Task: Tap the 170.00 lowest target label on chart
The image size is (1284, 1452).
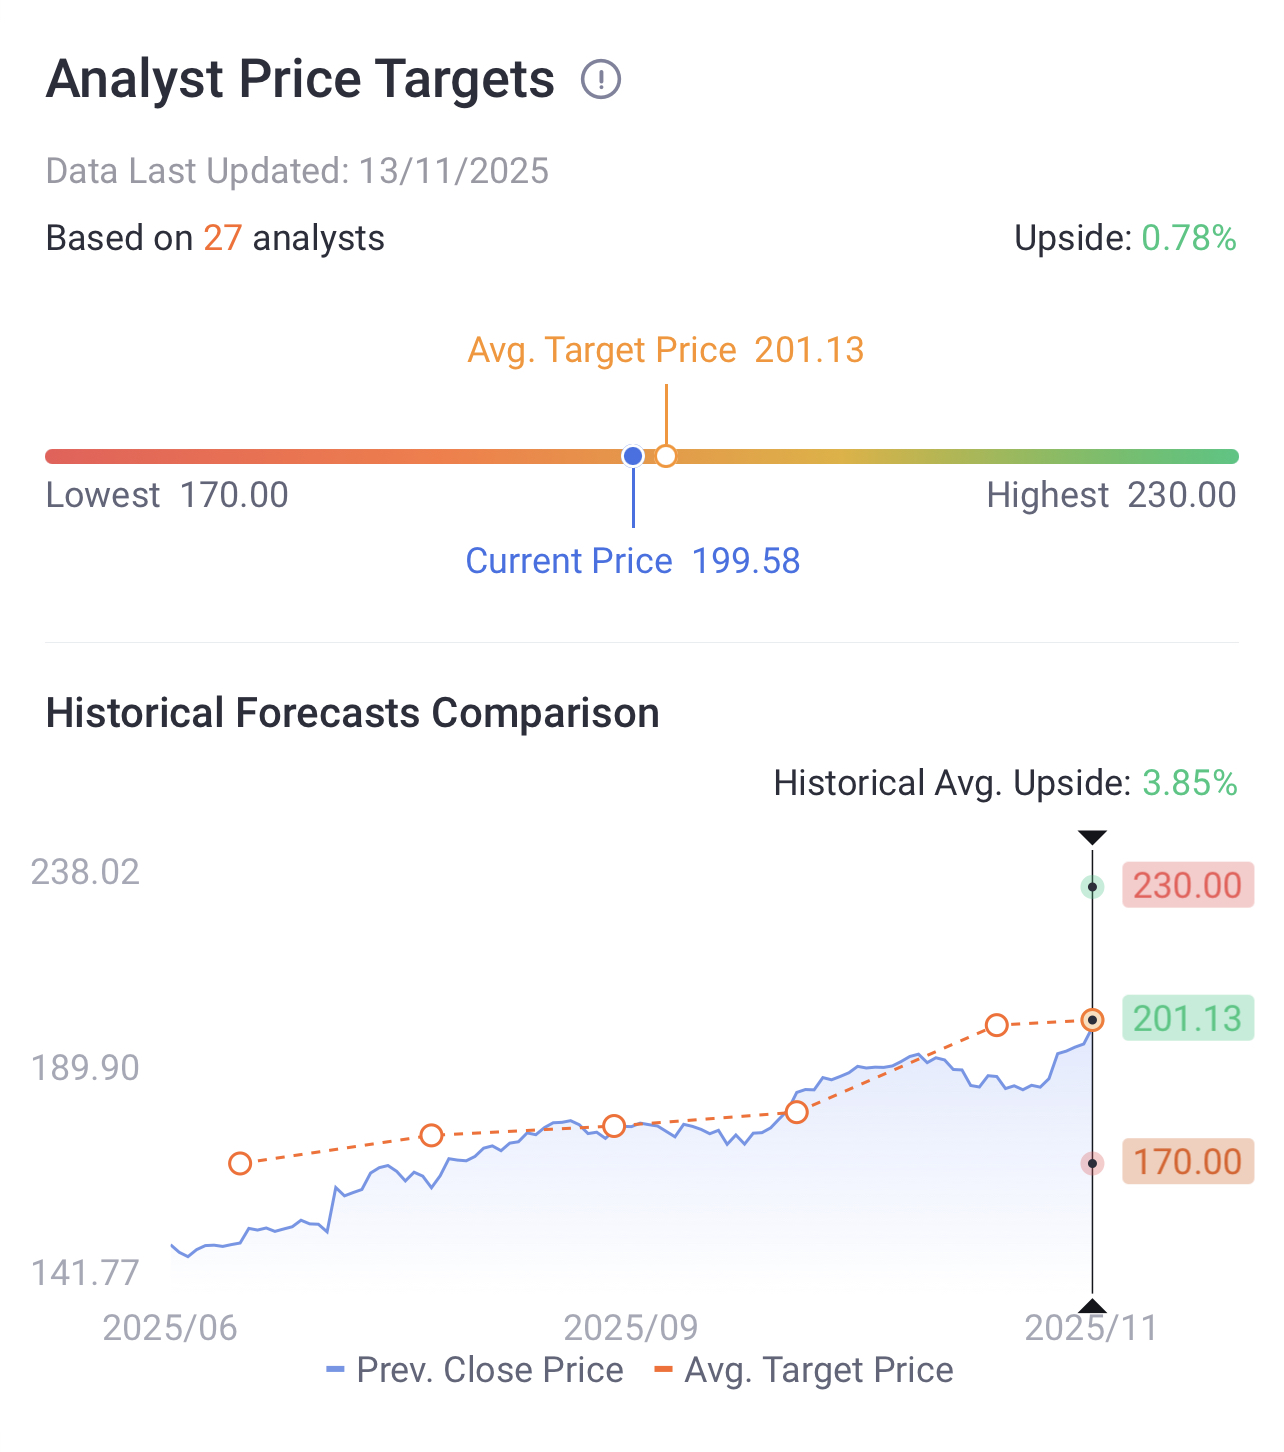Action: [x=1188, y=1161]
